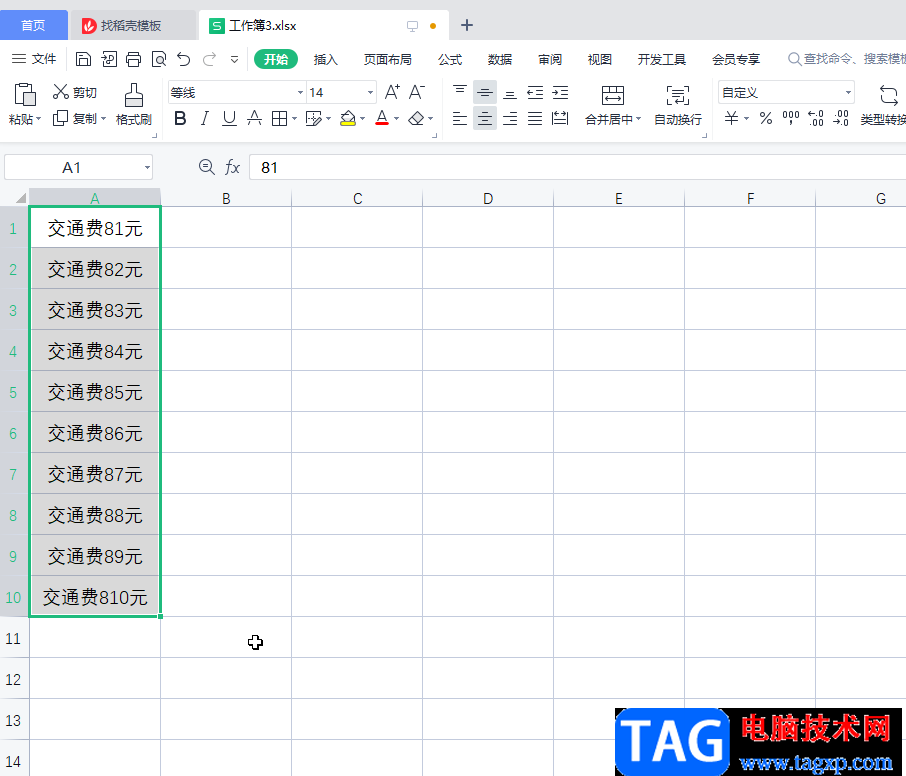Viewport: 906px width, 776px height.
Task: Decrease indent of cell content
Action: coord(535,92)
